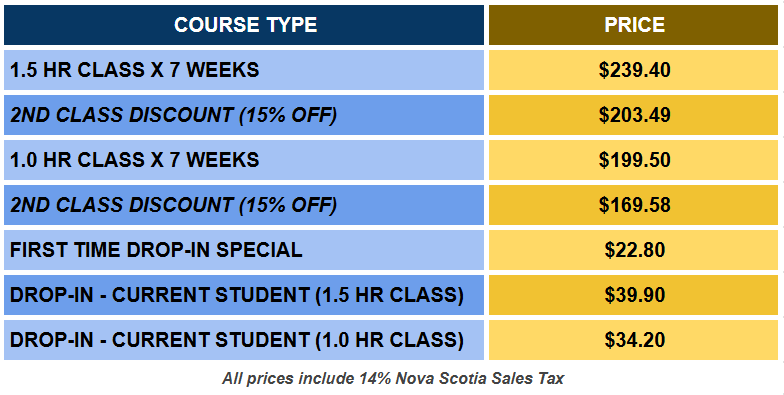Screen dimensions: 784x395
Task: Click the $199.50 price cell
Action: (634, 160)
